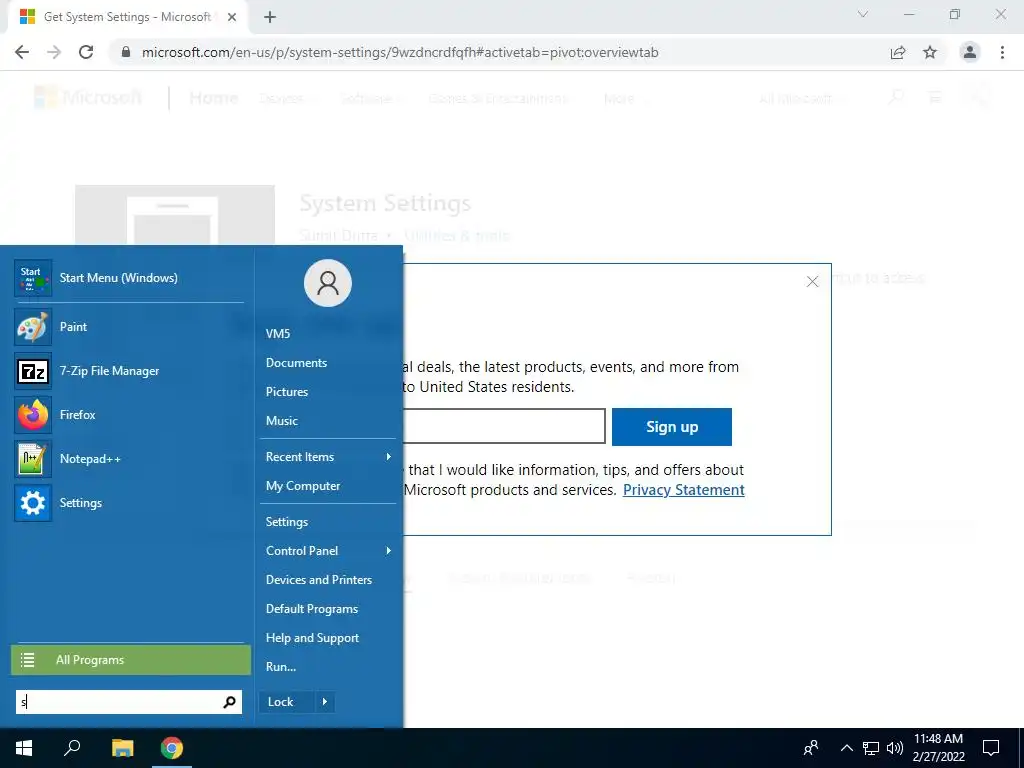Open Music from start menu
Viewport: 1024px width, 768px height.
[x=281, y=421]
